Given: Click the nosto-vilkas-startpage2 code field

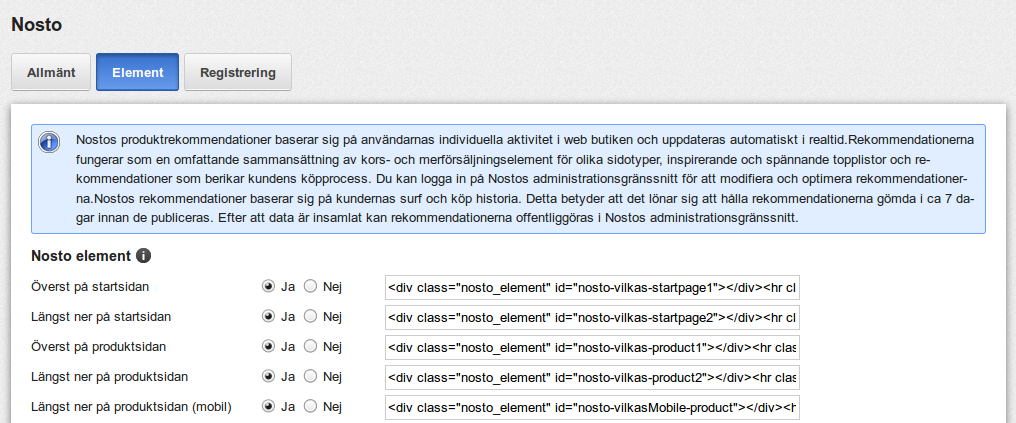Looking at the screenshot, I should pyautogui.click(x=592, y=317).
